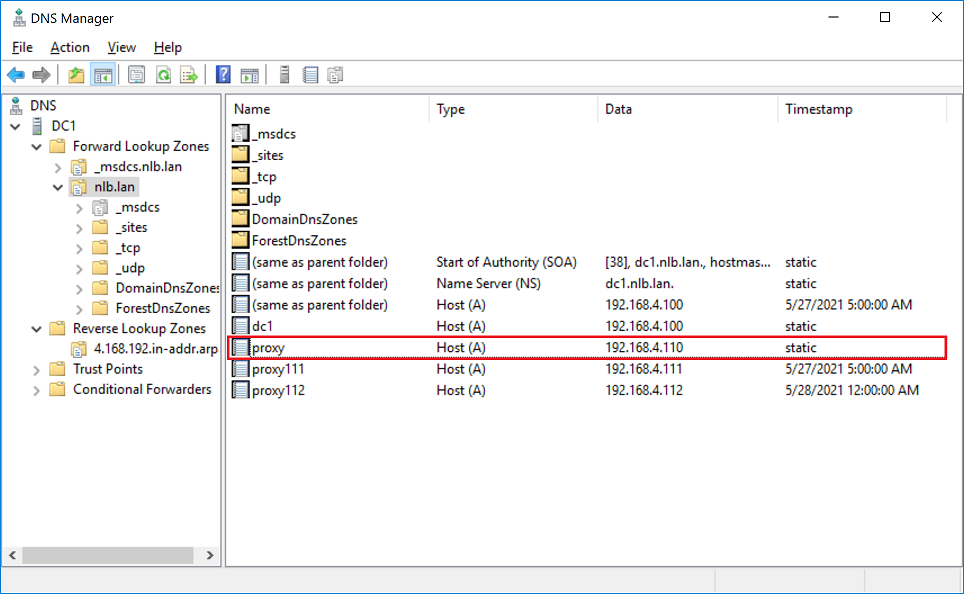Viewport: 964px width, 594px height.
Task: Click the dc1 record icon in list
Action: click(240, 326)
